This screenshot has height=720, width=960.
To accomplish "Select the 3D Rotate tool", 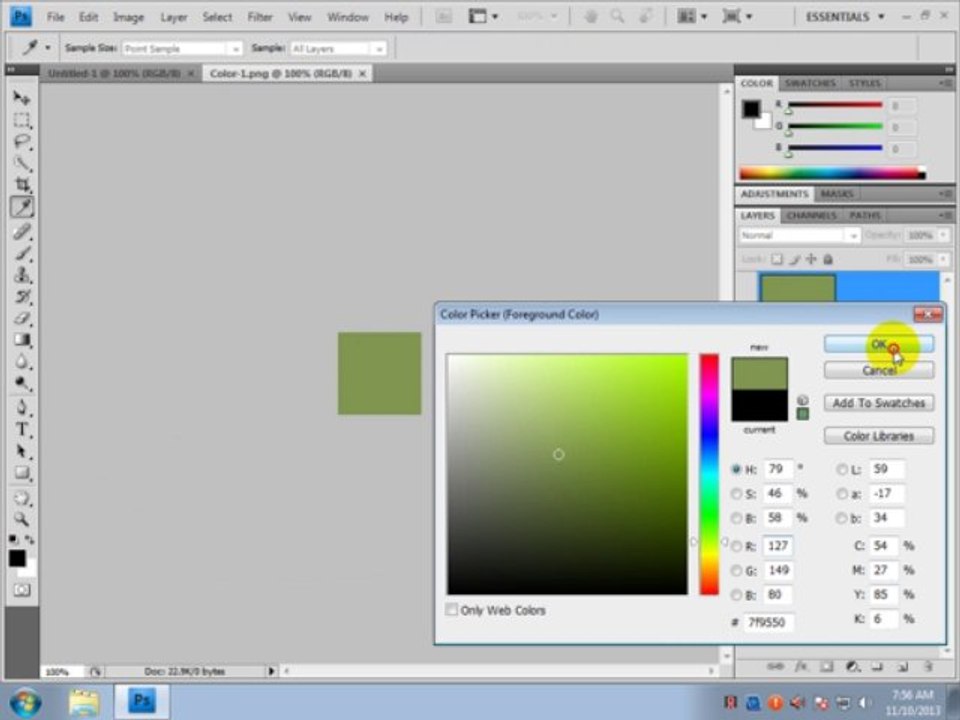I will tap(21, 497).
